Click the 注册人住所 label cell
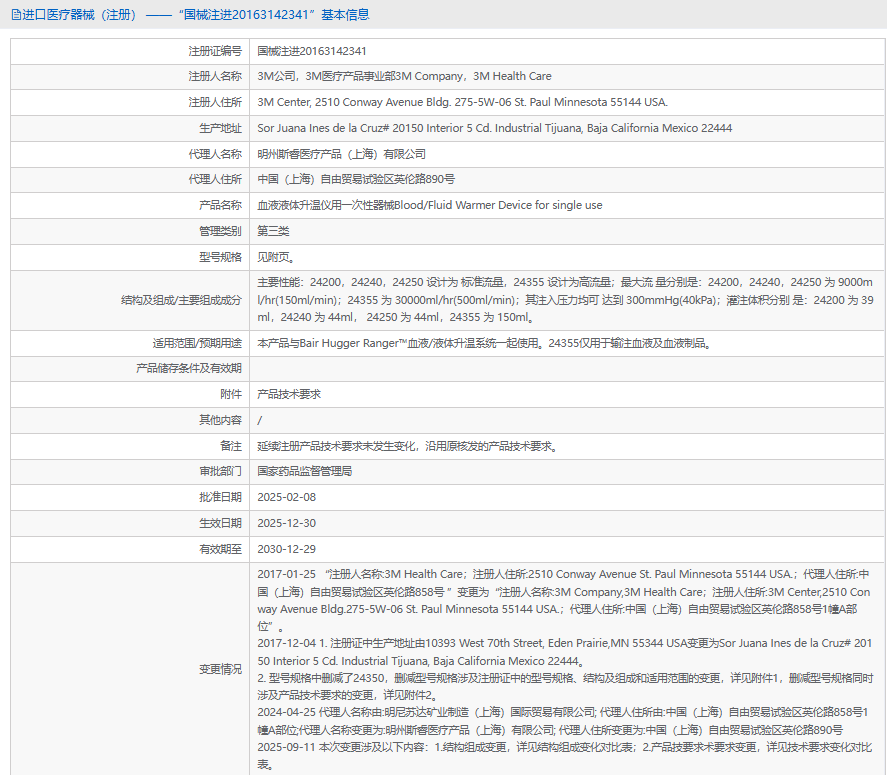 (x=130, y=102)
